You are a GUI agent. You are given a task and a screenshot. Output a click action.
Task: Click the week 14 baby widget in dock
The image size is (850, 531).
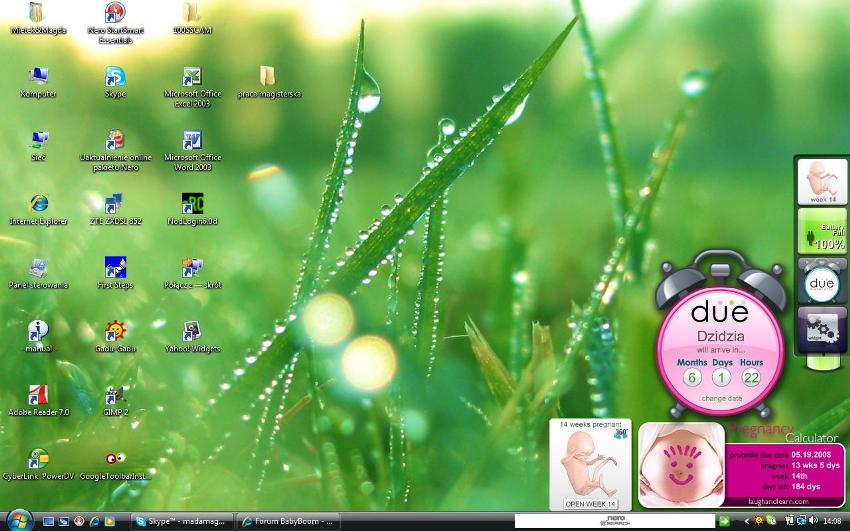point(822,181)
